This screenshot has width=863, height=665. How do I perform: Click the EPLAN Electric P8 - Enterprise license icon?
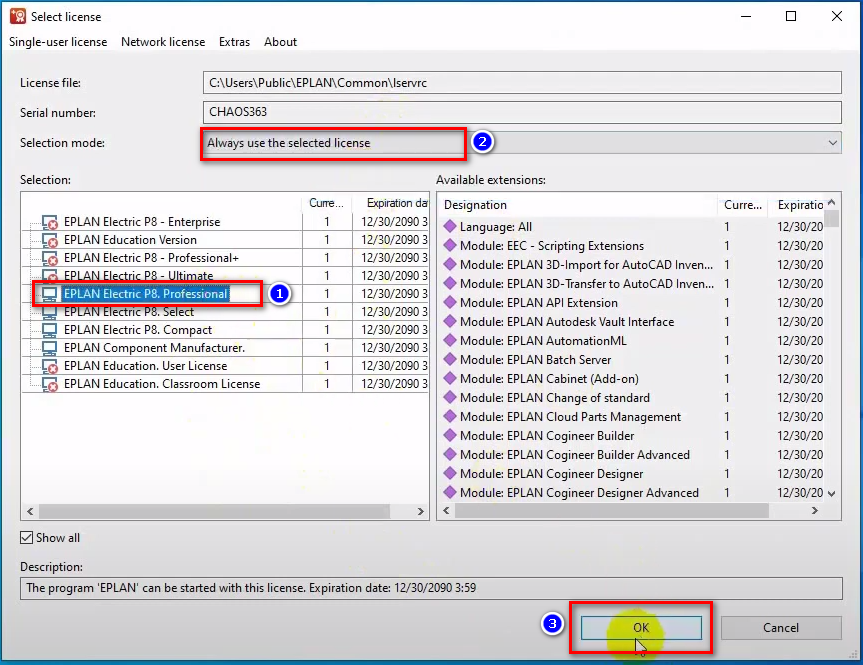click(50, 222)
